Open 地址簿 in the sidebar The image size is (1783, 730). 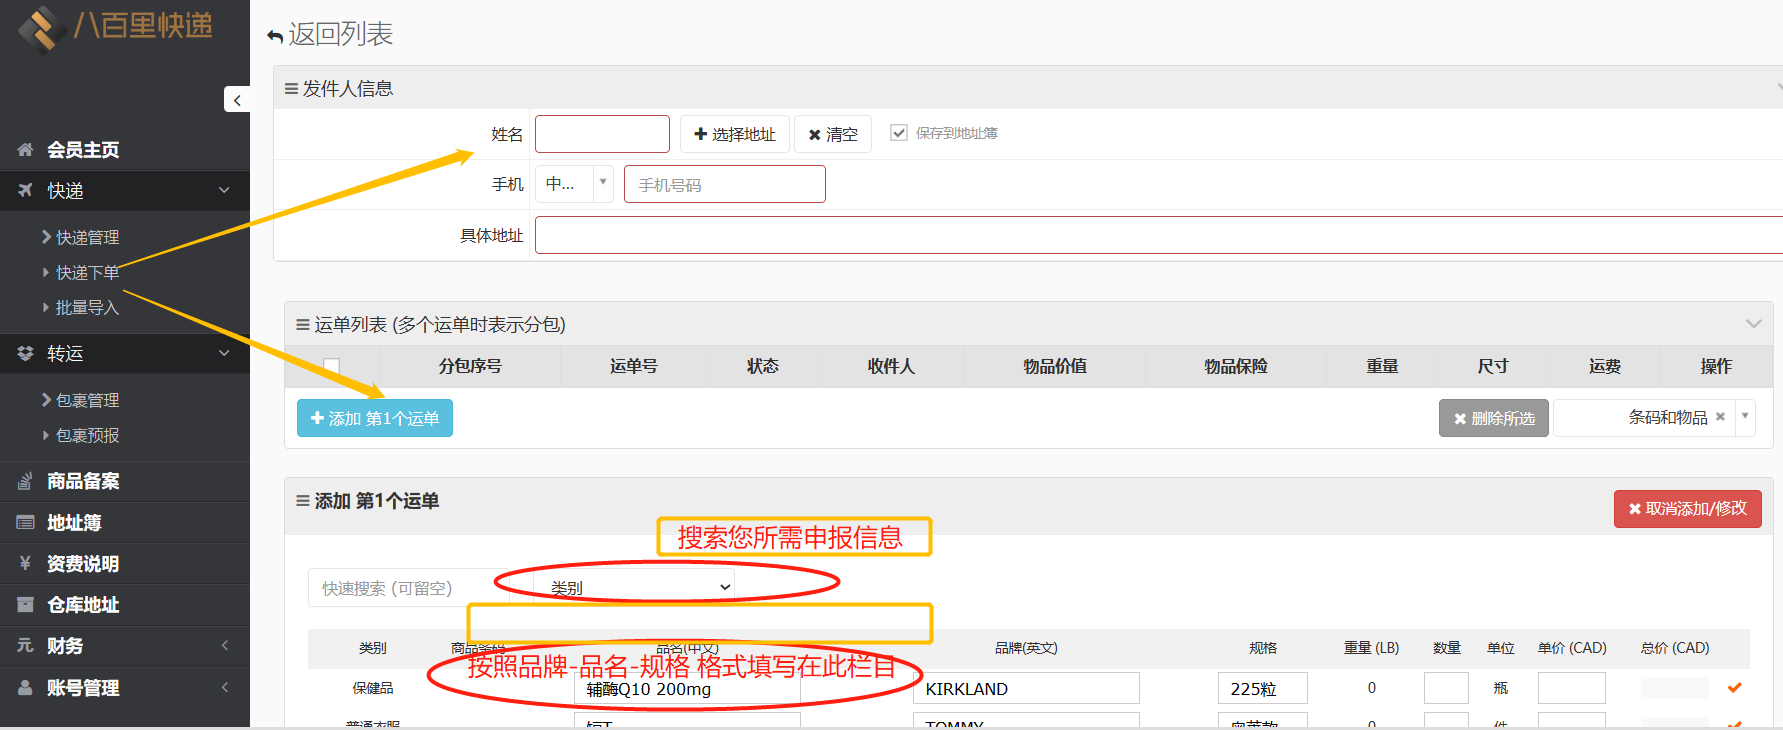click(x=74, y=522)
